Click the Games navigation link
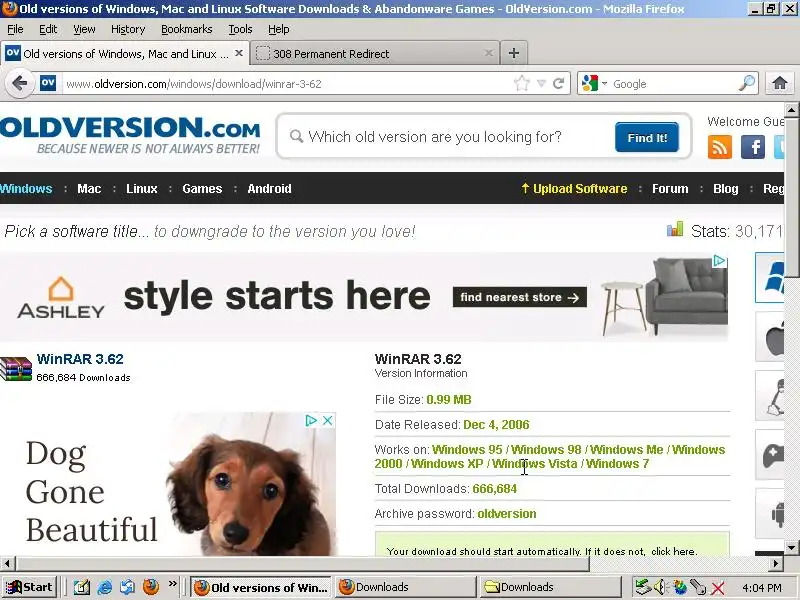The height and width of the screenshot is (600, 800). coord(202,188)
